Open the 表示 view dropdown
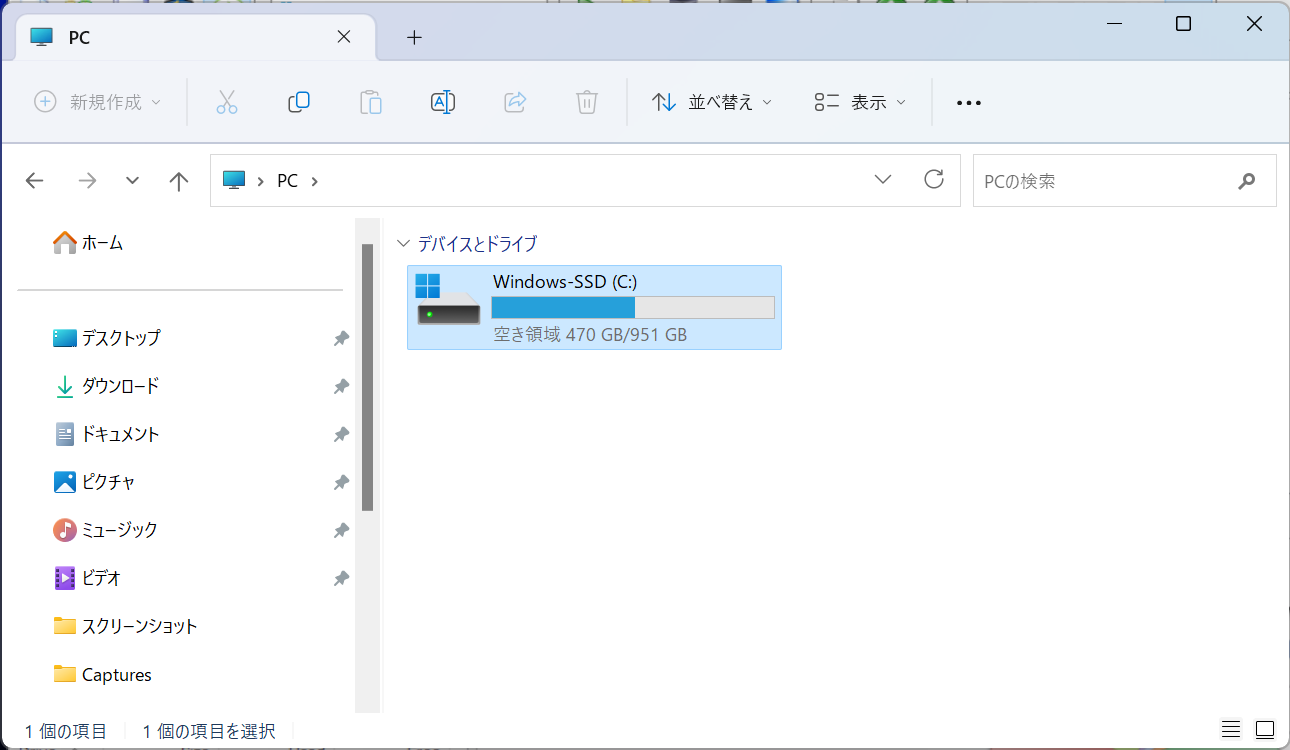Screen dimensions: 1290x750 tap(860, 102)
